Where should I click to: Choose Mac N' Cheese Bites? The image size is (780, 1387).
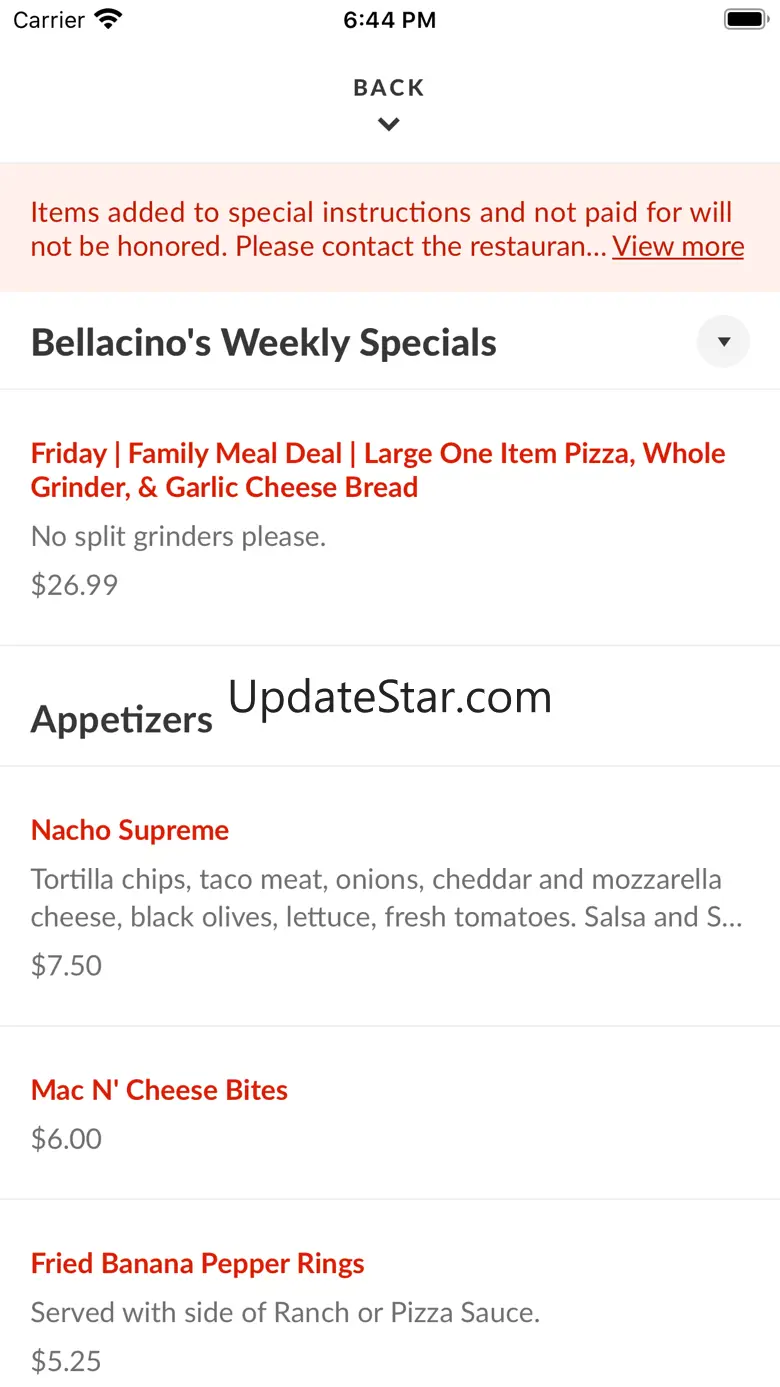(x=160, y=1090)
